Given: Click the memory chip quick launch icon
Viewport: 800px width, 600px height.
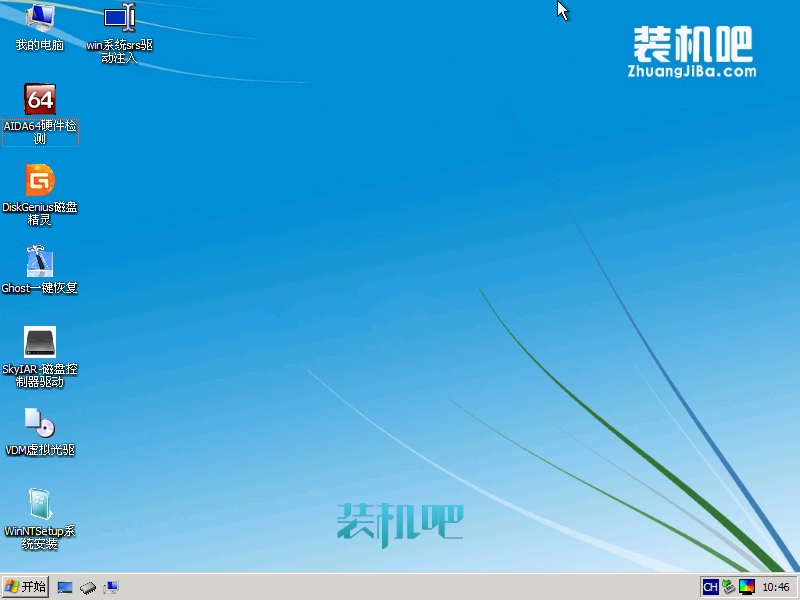Looking at the screenshot, I should tap(88, 587).
